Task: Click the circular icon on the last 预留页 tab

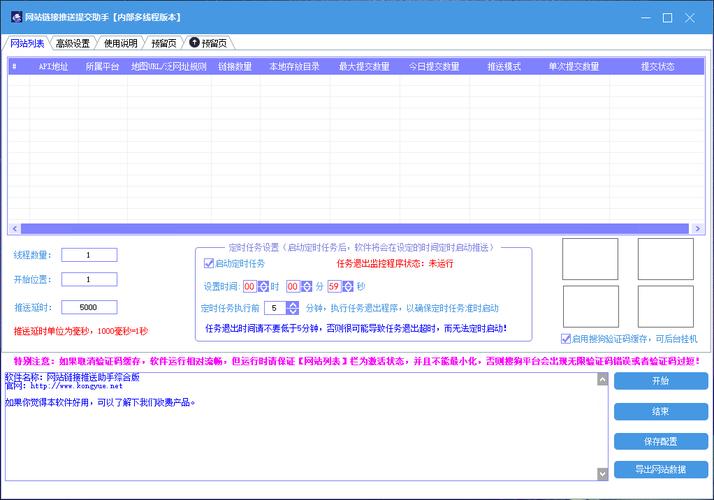Action: [x=194, y=43]
